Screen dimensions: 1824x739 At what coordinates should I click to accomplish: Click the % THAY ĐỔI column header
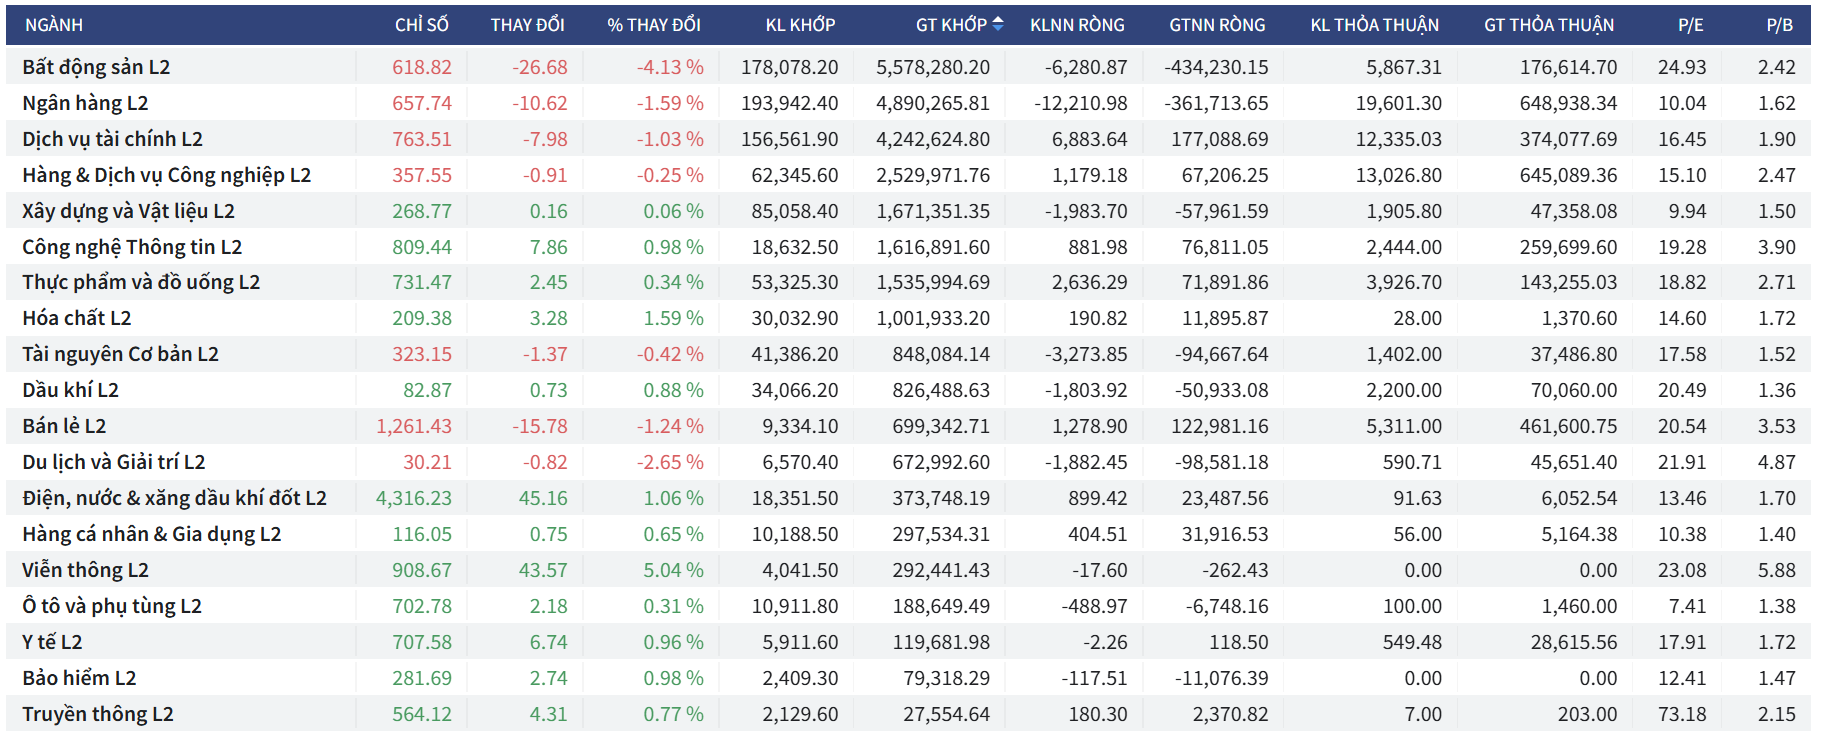point(653,25)
